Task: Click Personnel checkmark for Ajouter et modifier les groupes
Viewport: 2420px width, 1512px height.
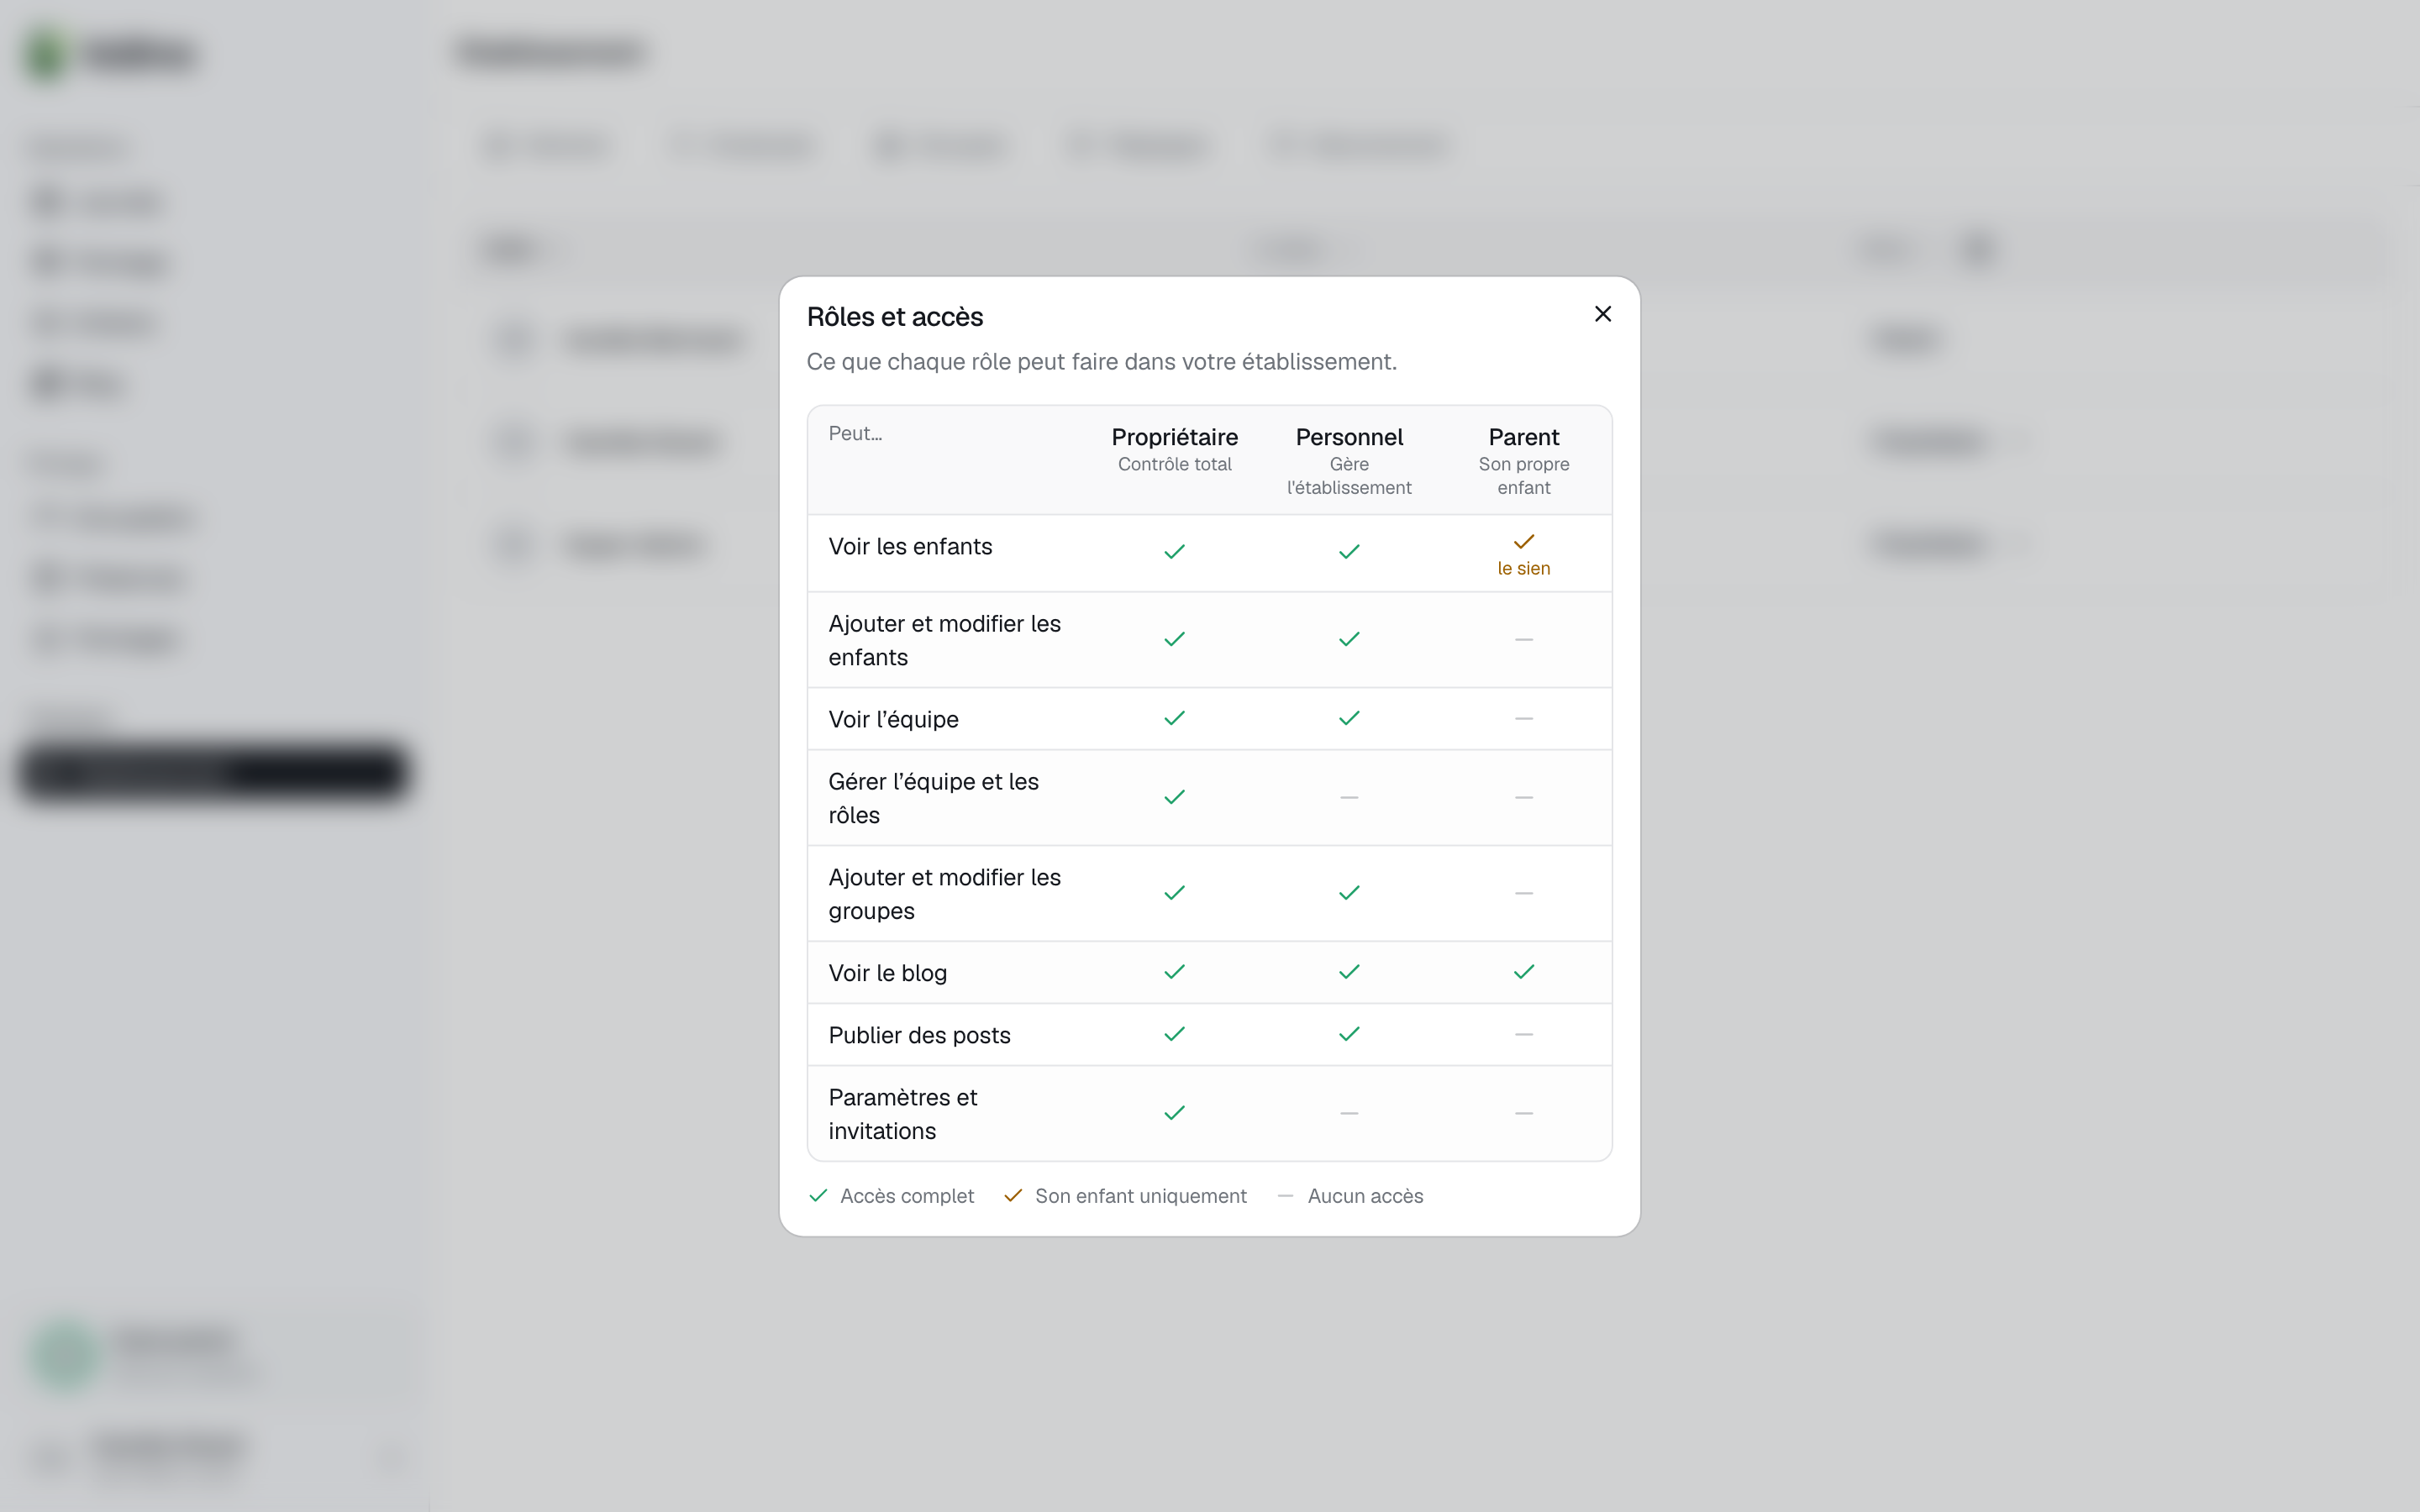Action: 1349,893
